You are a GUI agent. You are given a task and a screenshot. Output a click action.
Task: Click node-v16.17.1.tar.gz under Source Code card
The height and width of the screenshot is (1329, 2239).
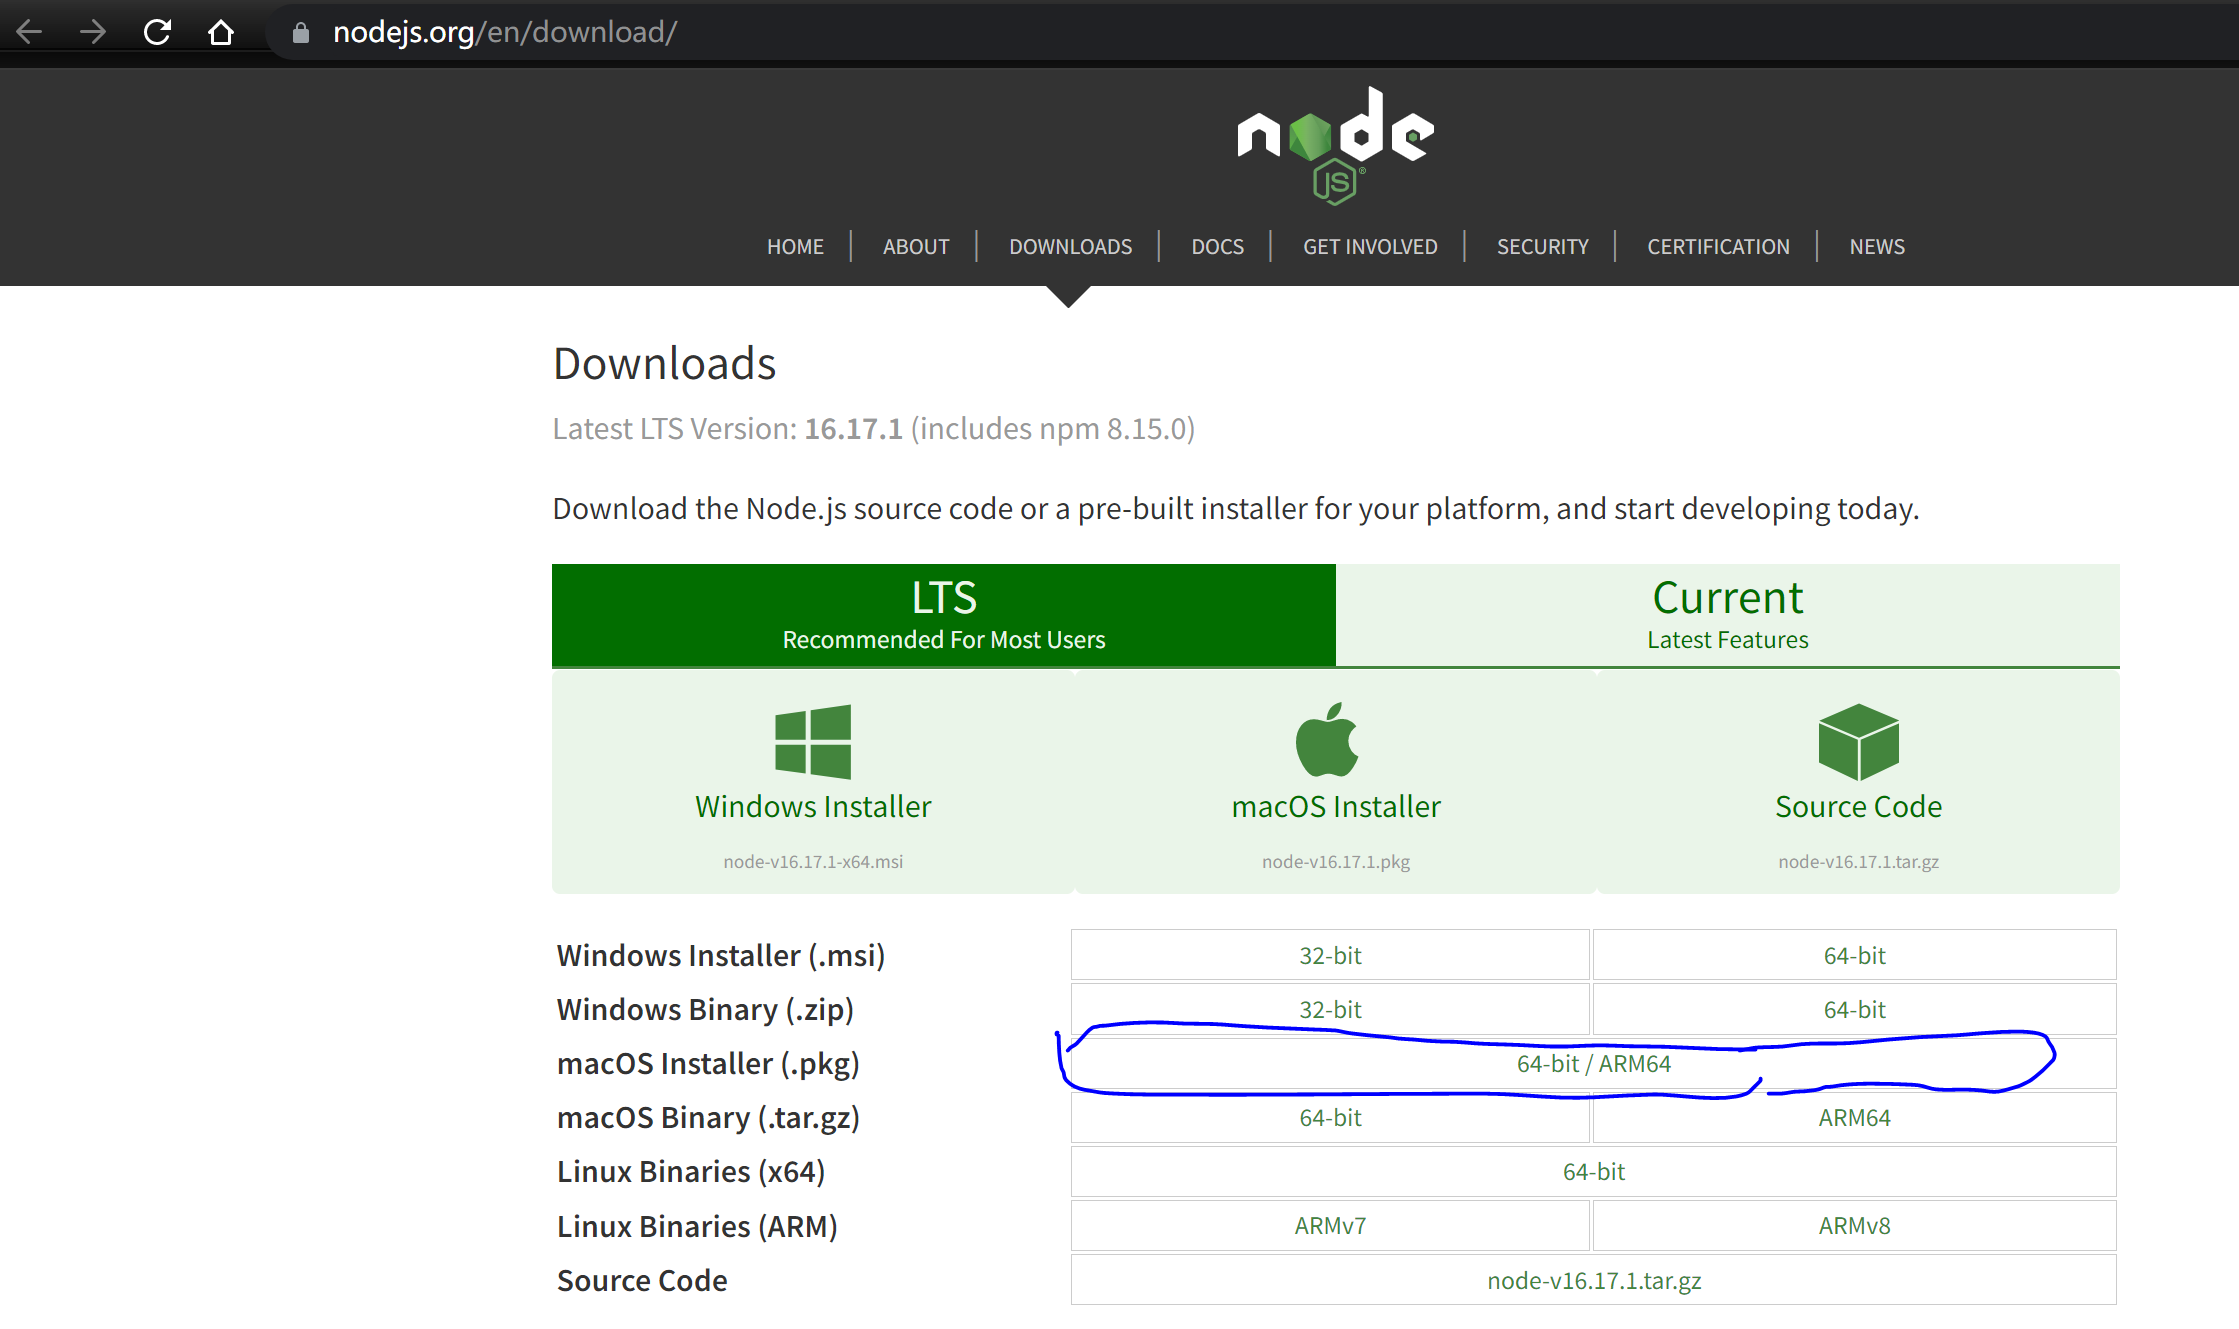coord(1858,861)
